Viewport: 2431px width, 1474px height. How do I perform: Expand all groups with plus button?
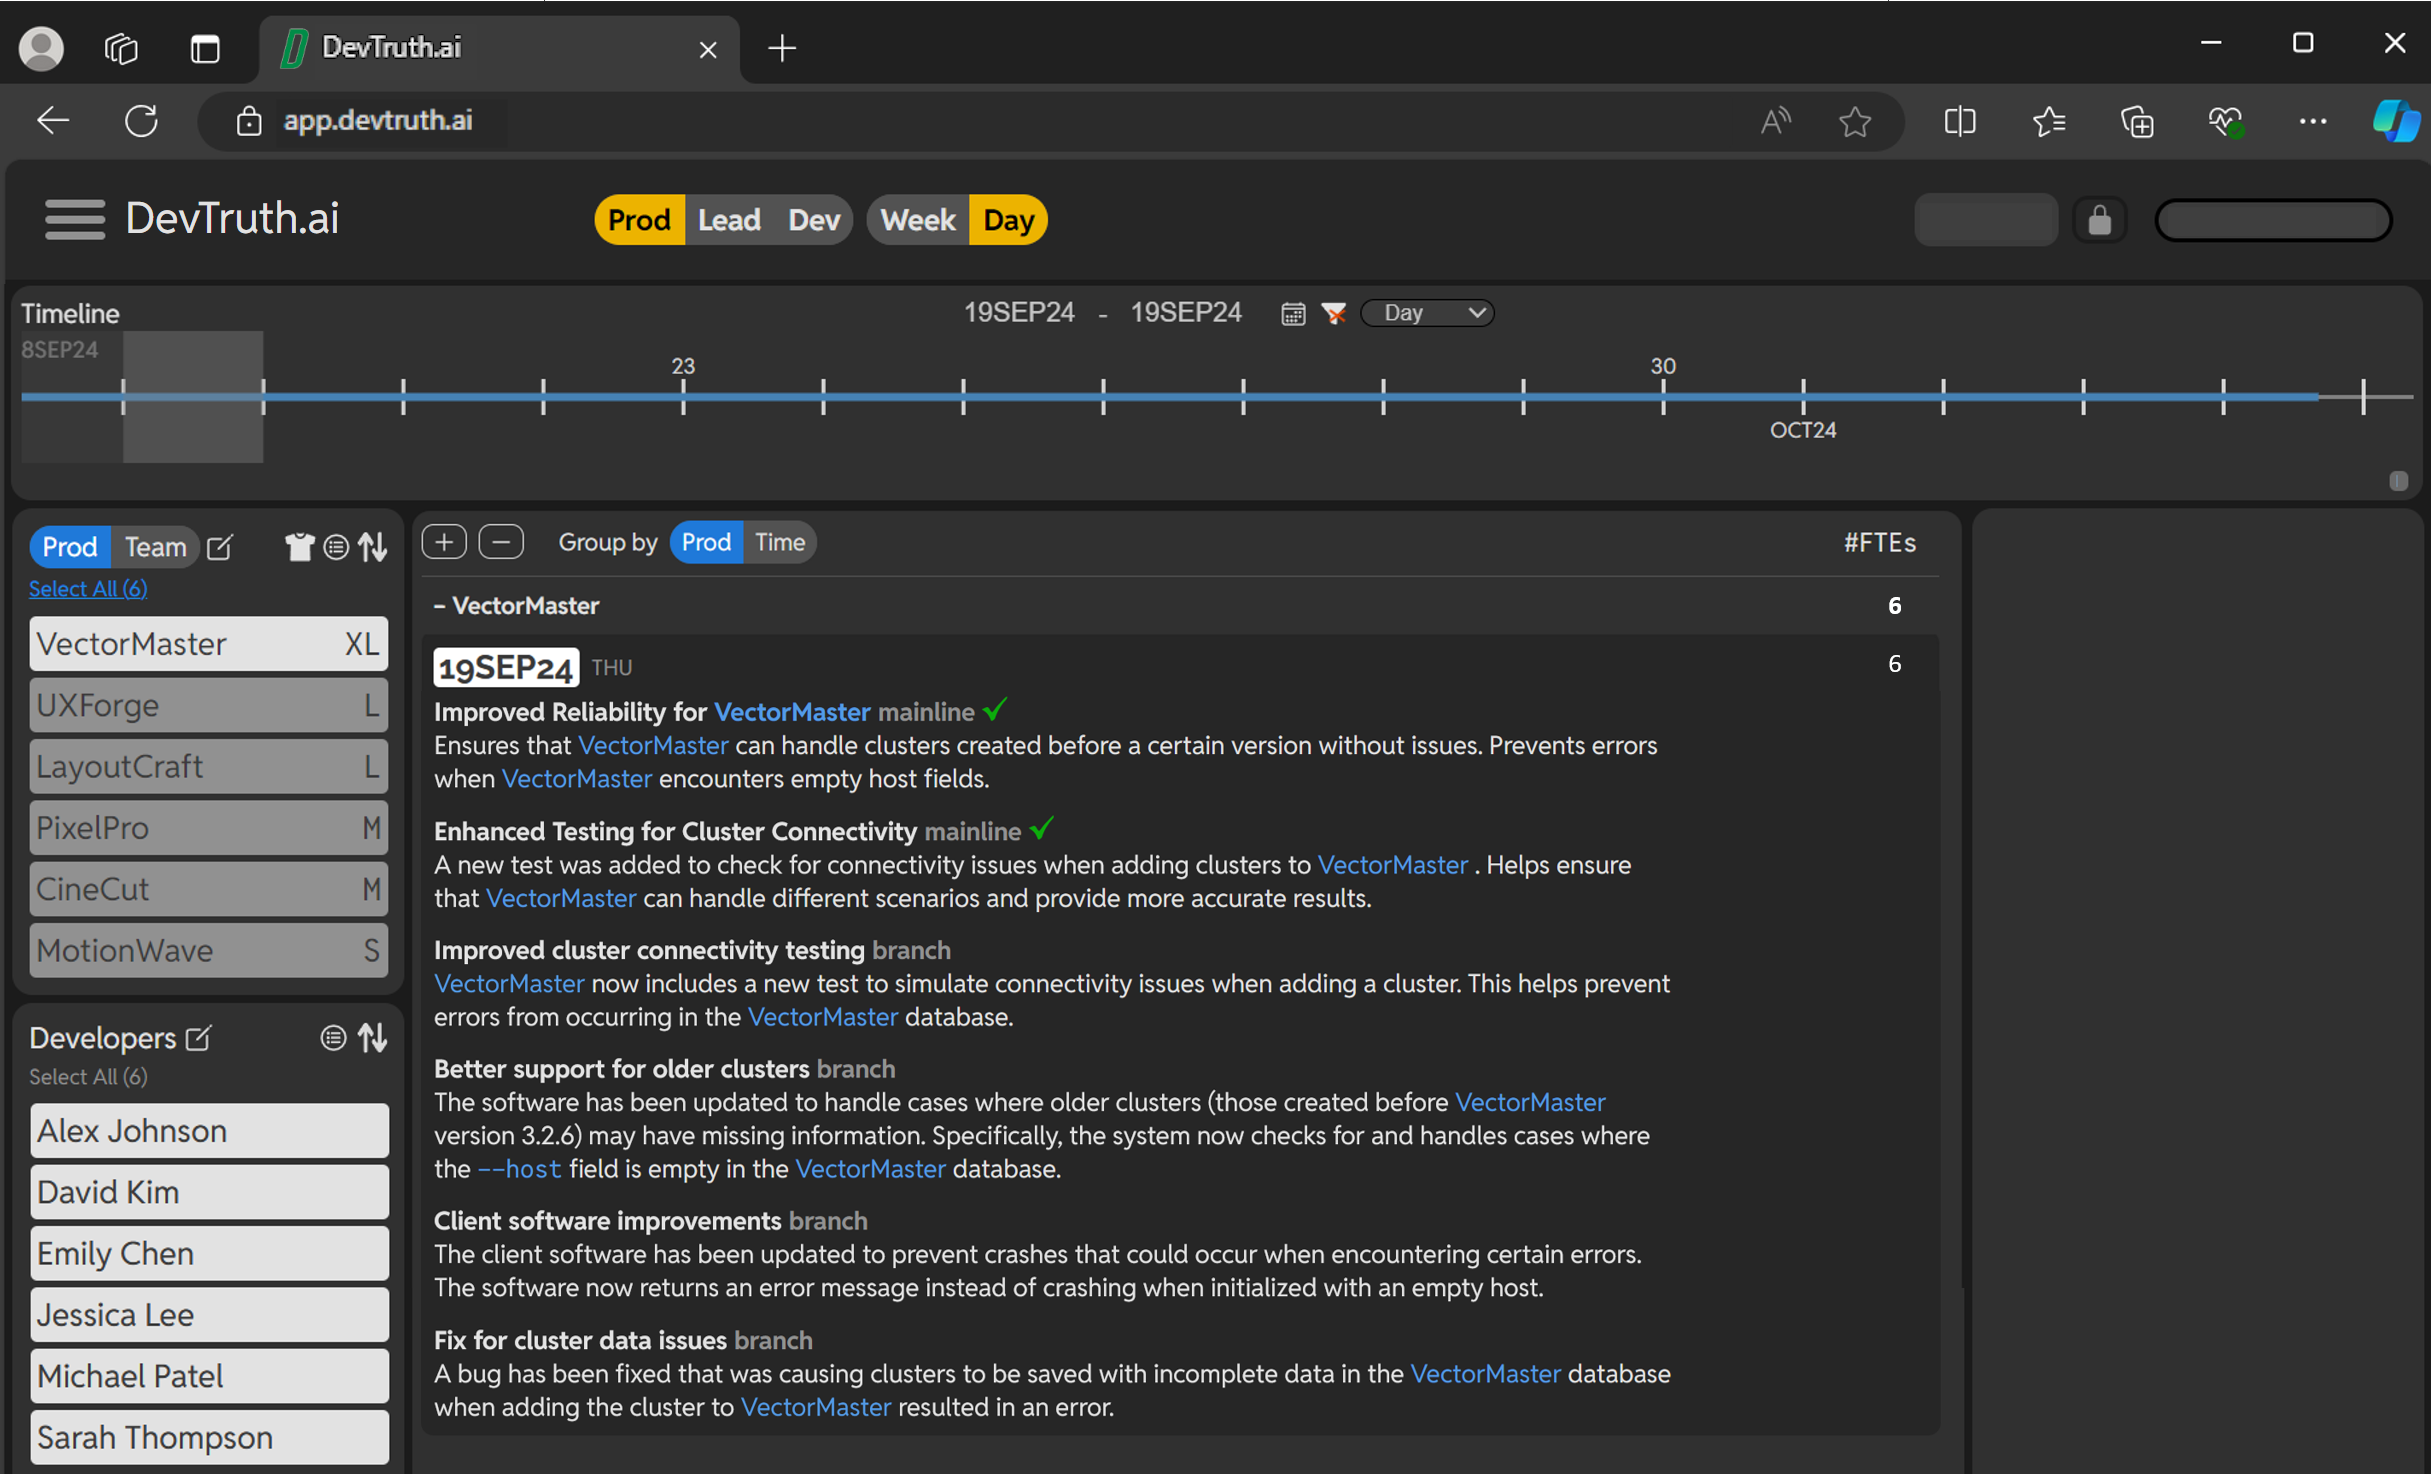pyautogui.click(x=444, y=542)
